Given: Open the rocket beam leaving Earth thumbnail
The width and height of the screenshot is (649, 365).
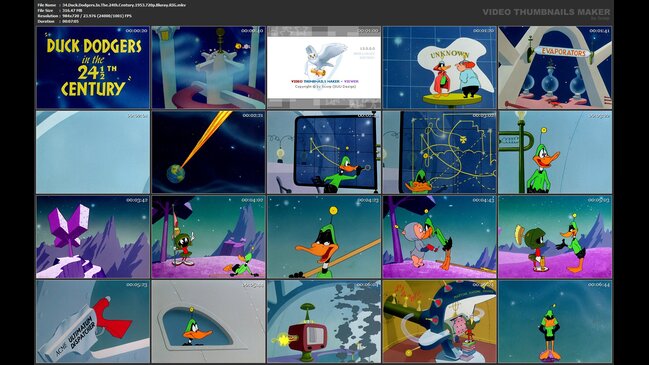Looking at the screenshot, I should click(x=208, y=152).
